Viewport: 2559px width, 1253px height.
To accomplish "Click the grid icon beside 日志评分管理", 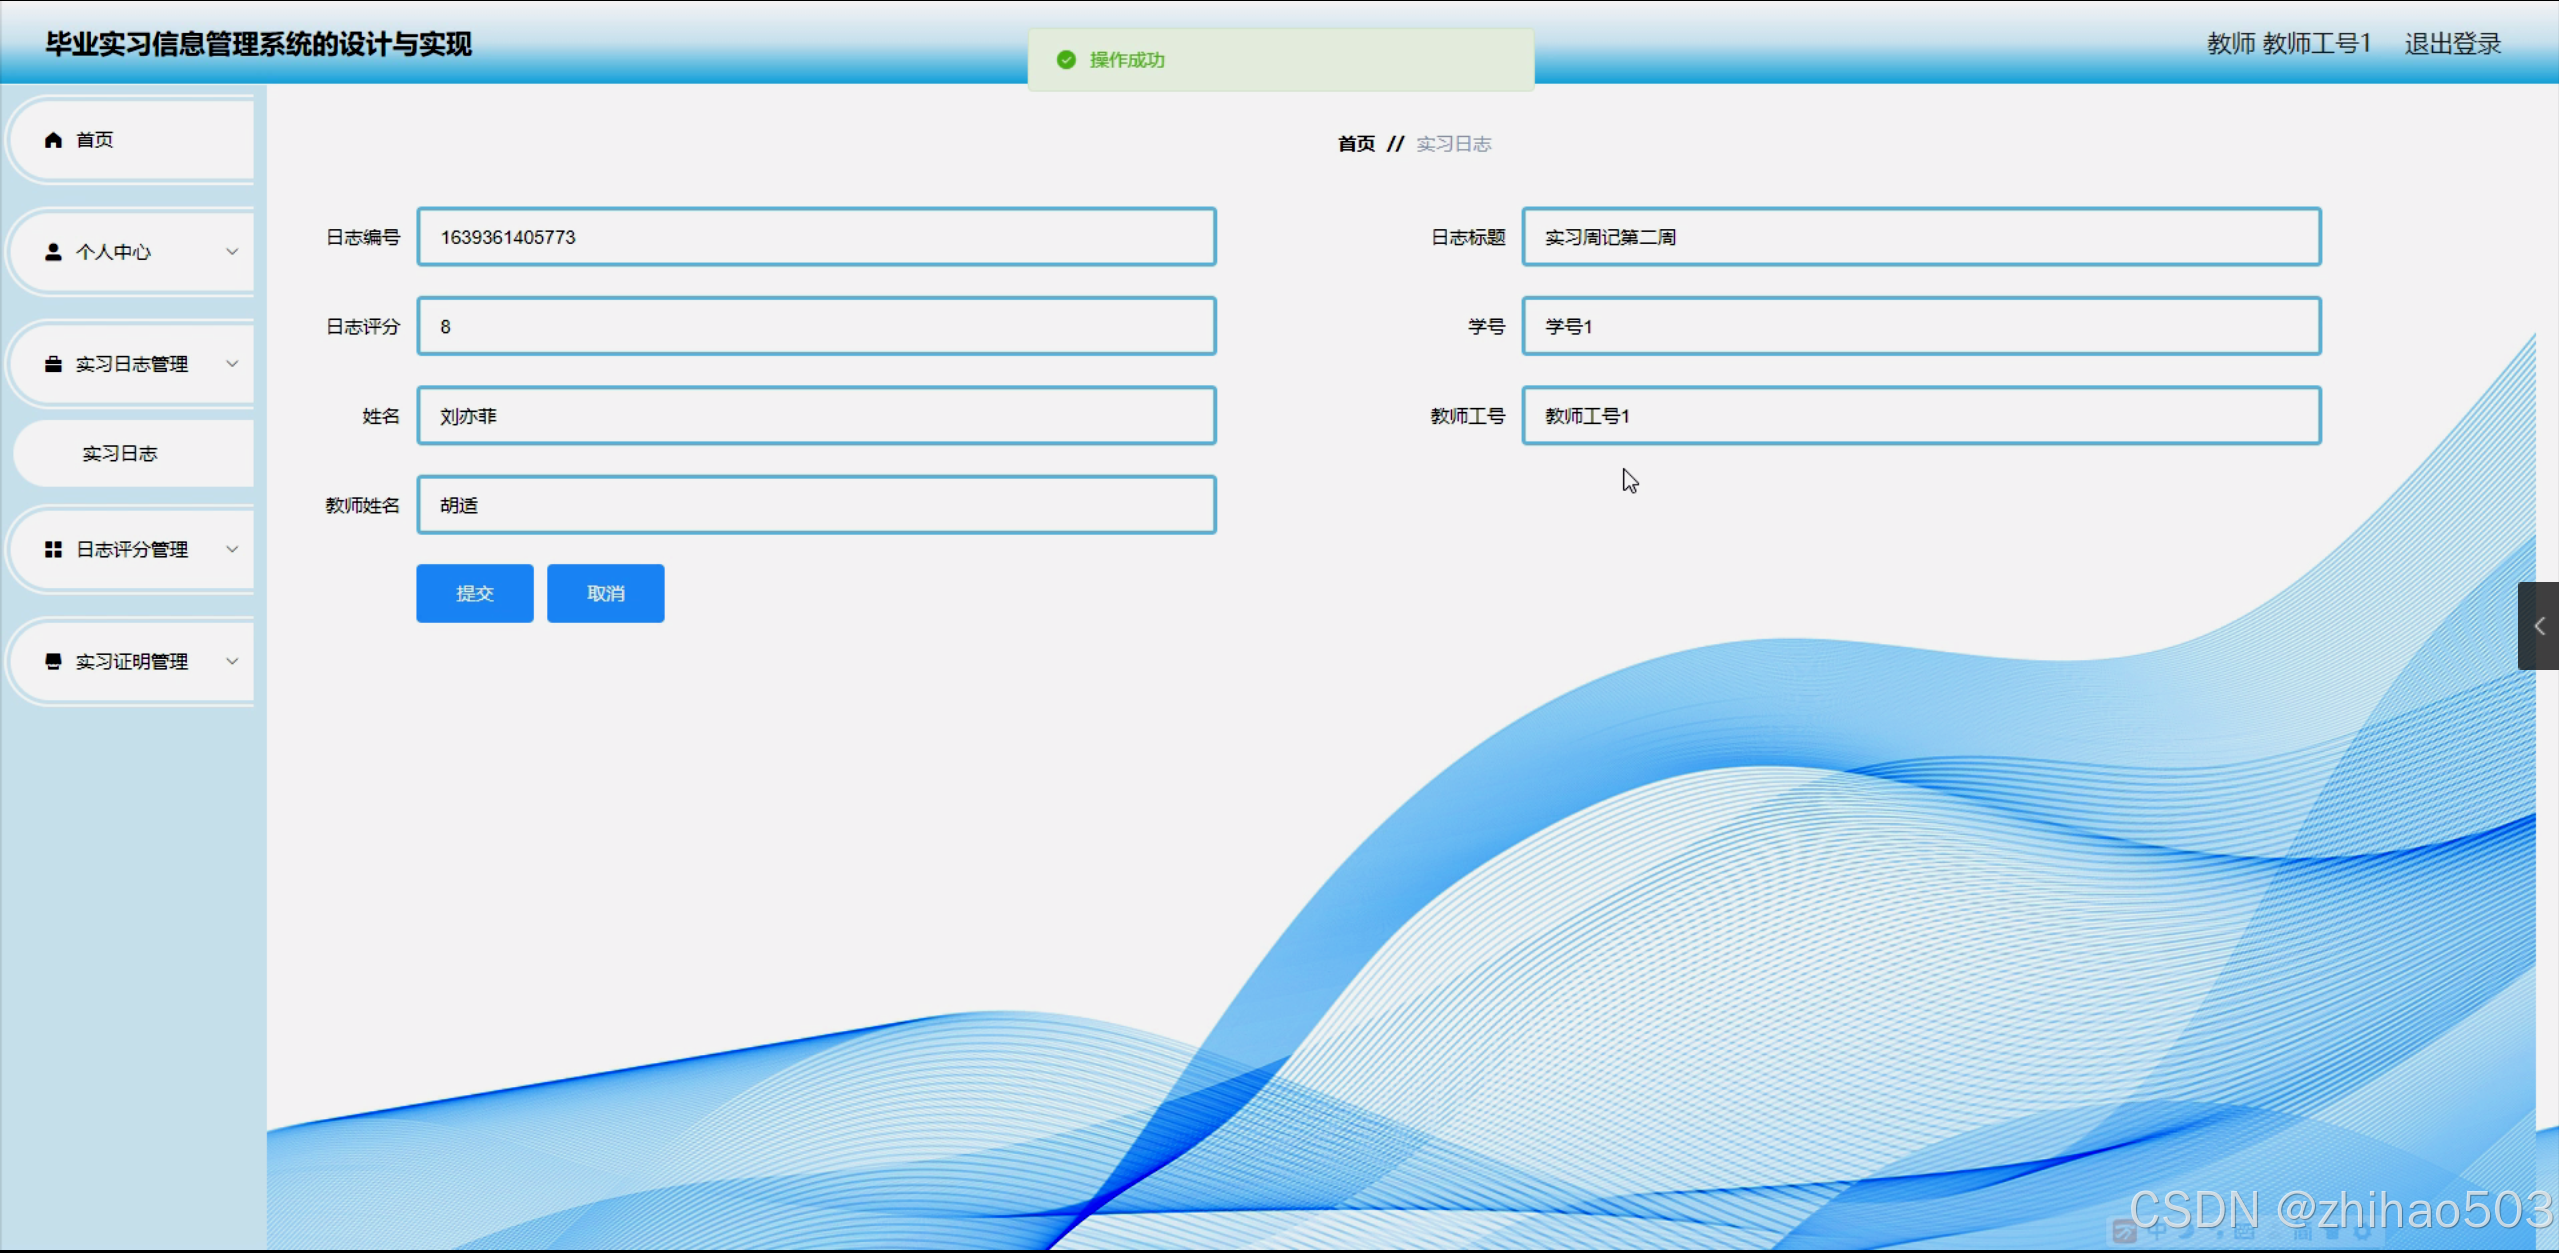I will [x=54, y=550].
